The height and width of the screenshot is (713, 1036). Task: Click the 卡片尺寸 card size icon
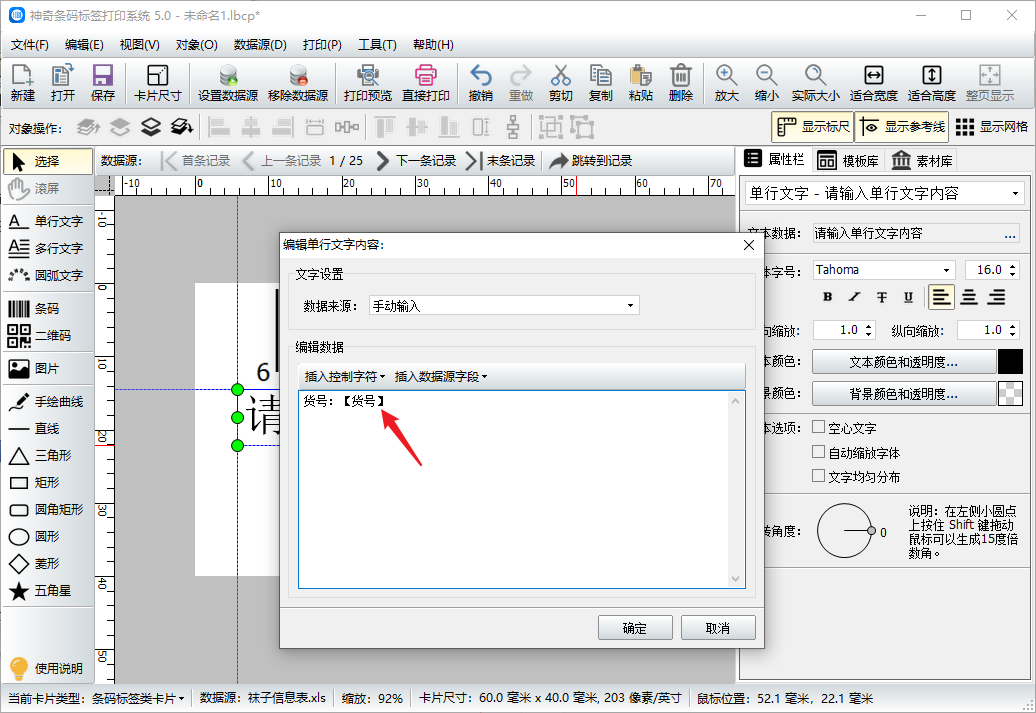click(157, 83)
